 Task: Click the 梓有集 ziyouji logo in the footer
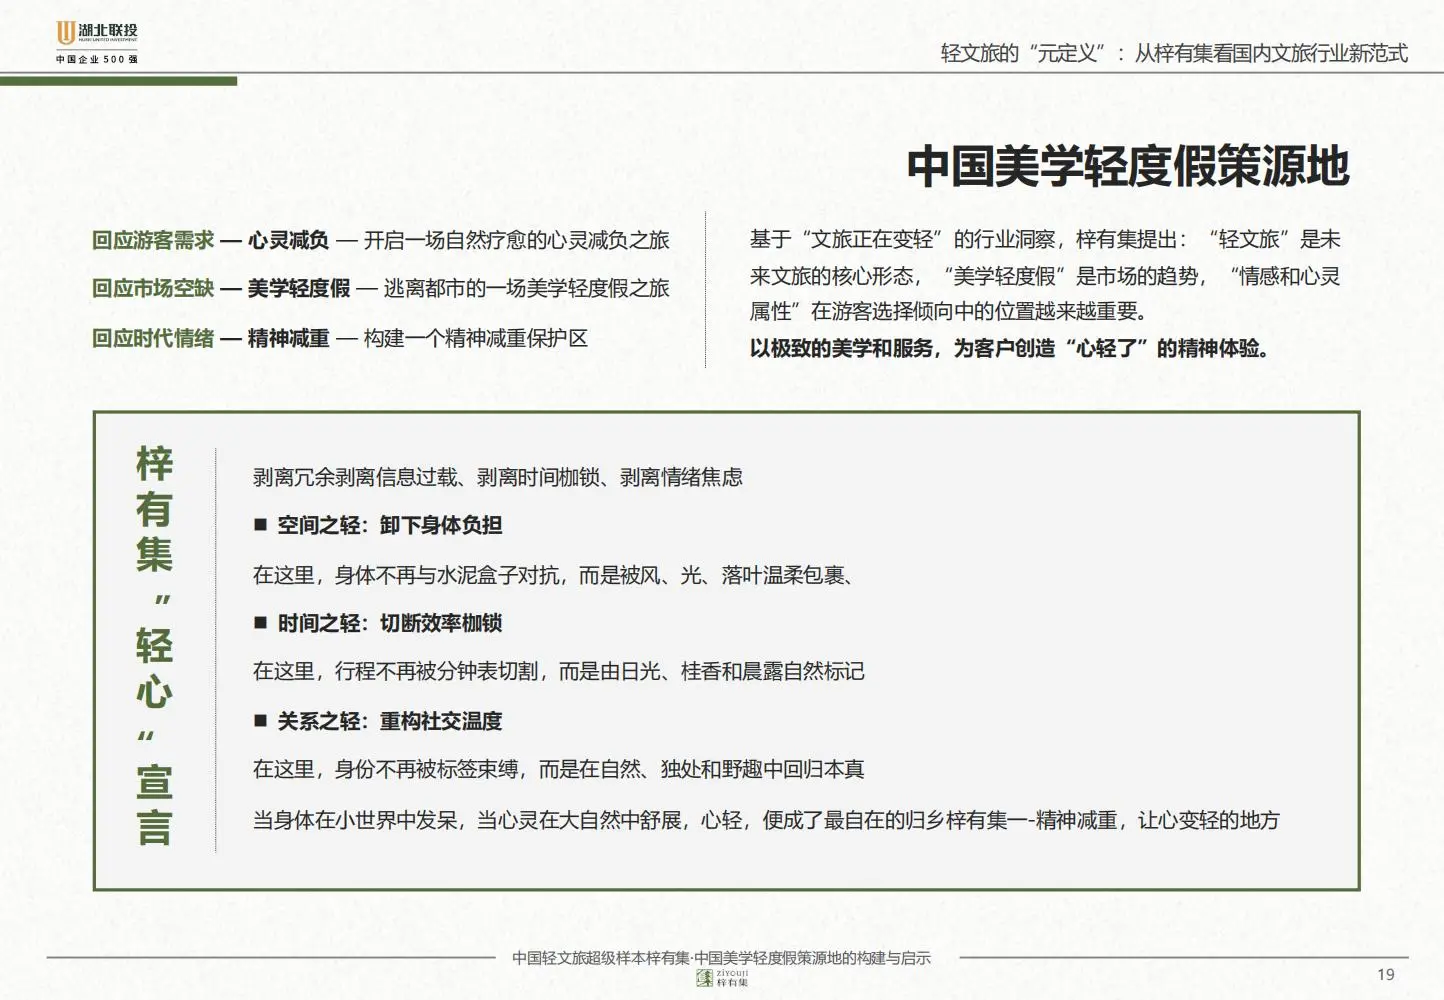723,978
